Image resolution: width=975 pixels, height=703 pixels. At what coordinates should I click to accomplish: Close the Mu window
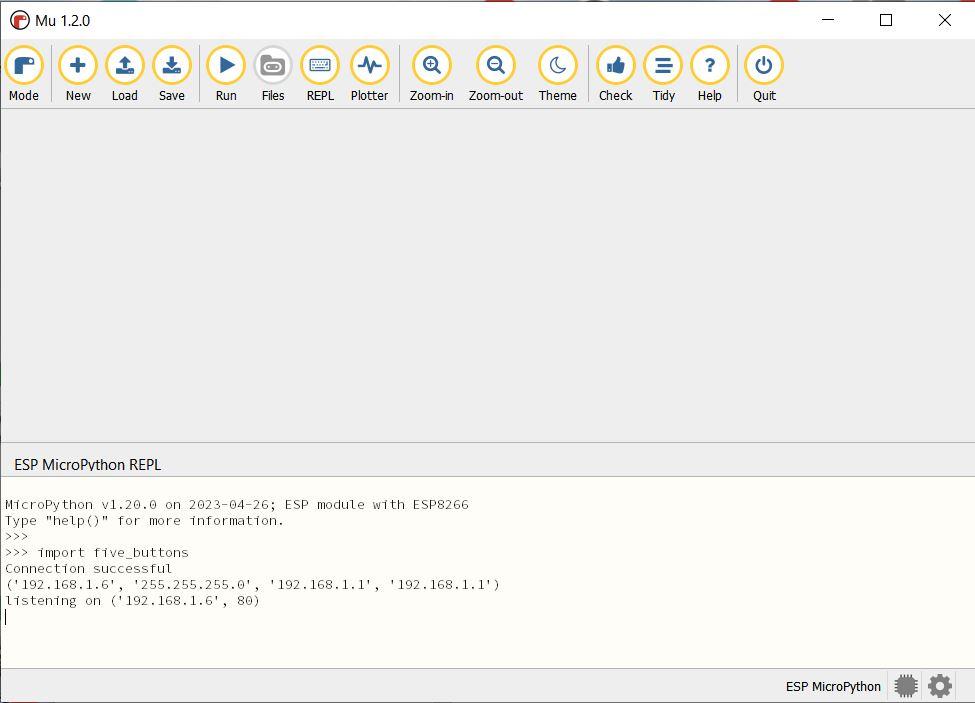click(x=945, y=21)
